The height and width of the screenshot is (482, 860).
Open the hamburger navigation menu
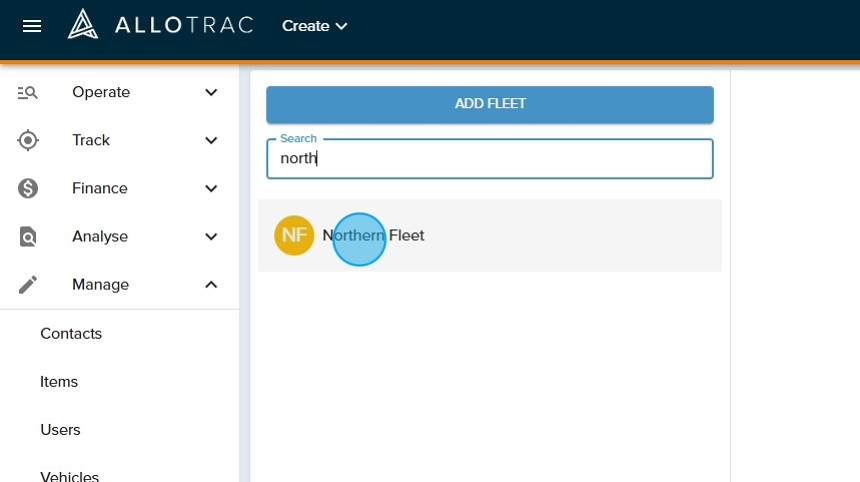pos(32,26)
